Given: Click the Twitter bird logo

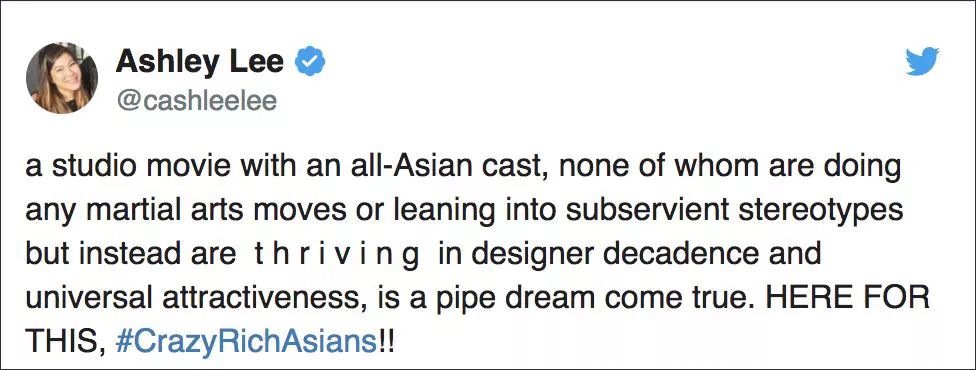Looking at the screenshot, I should tap(922, 61).
